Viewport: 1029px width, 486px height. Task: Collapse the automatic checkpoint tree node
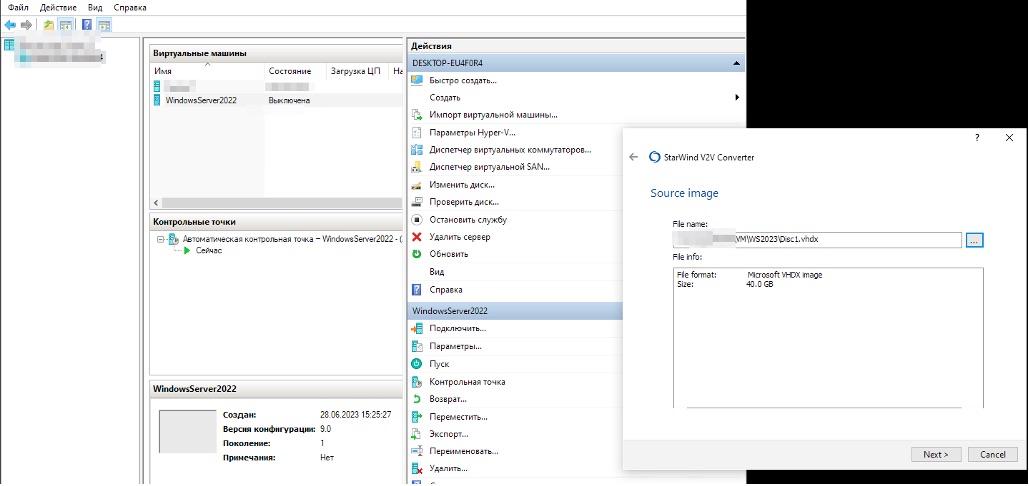pos(160,239)
